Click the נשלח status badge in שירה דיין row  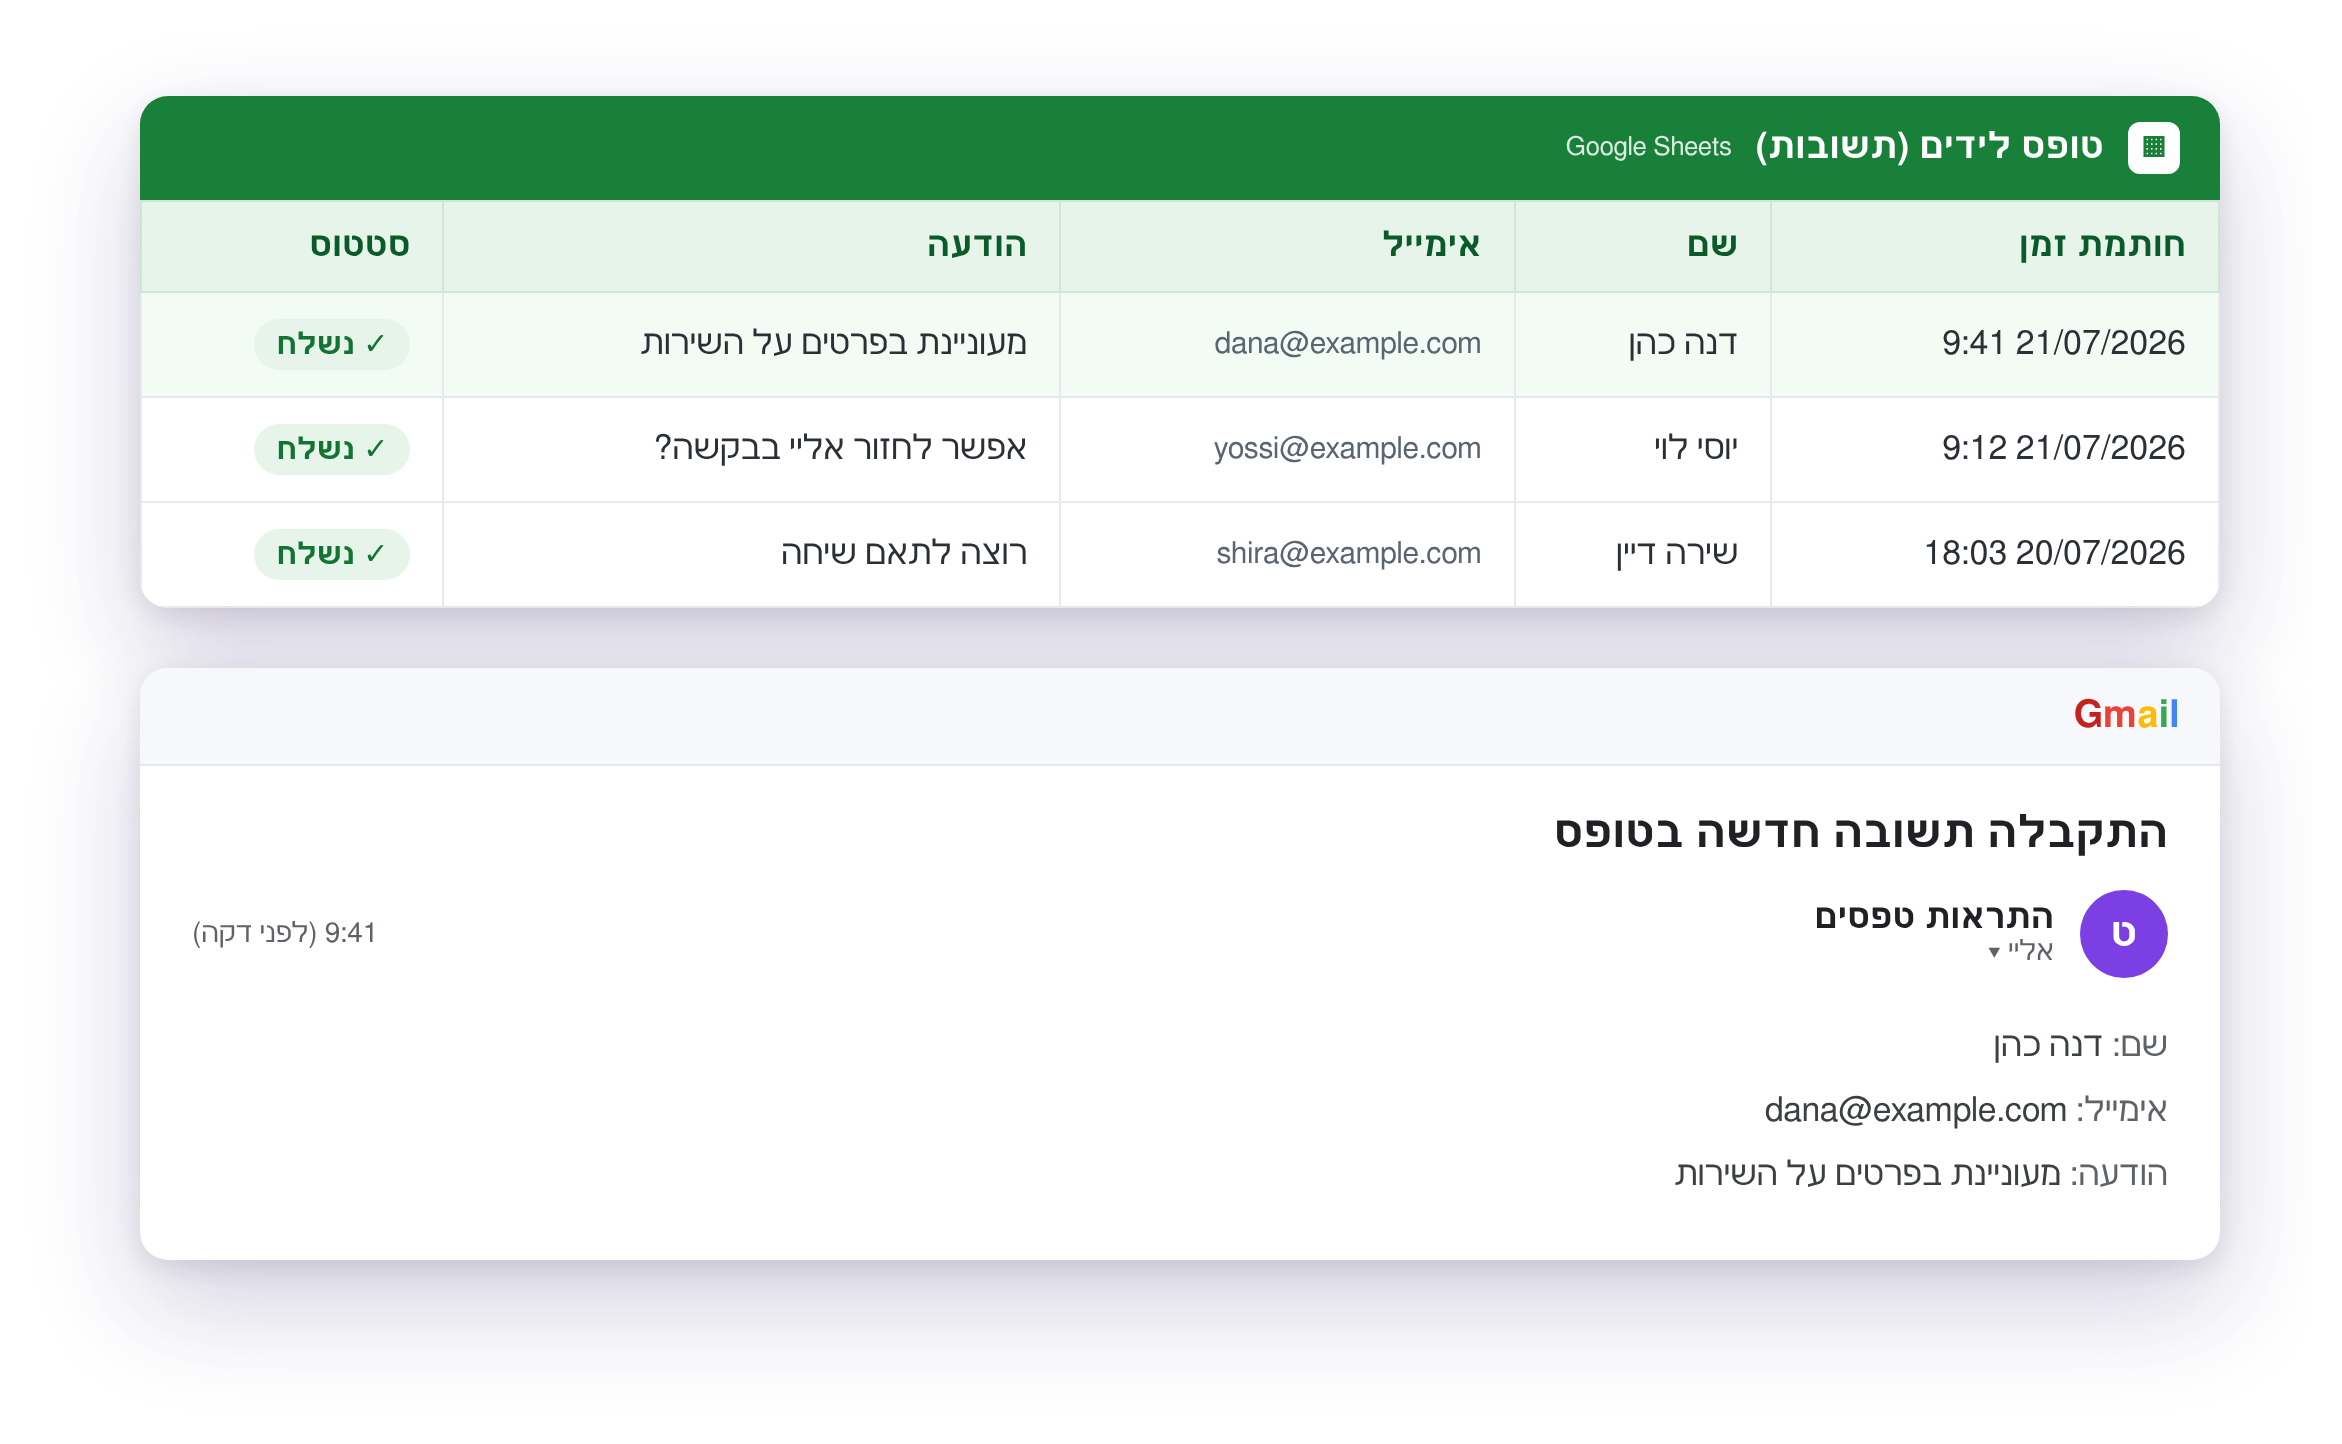click(332, 554)
